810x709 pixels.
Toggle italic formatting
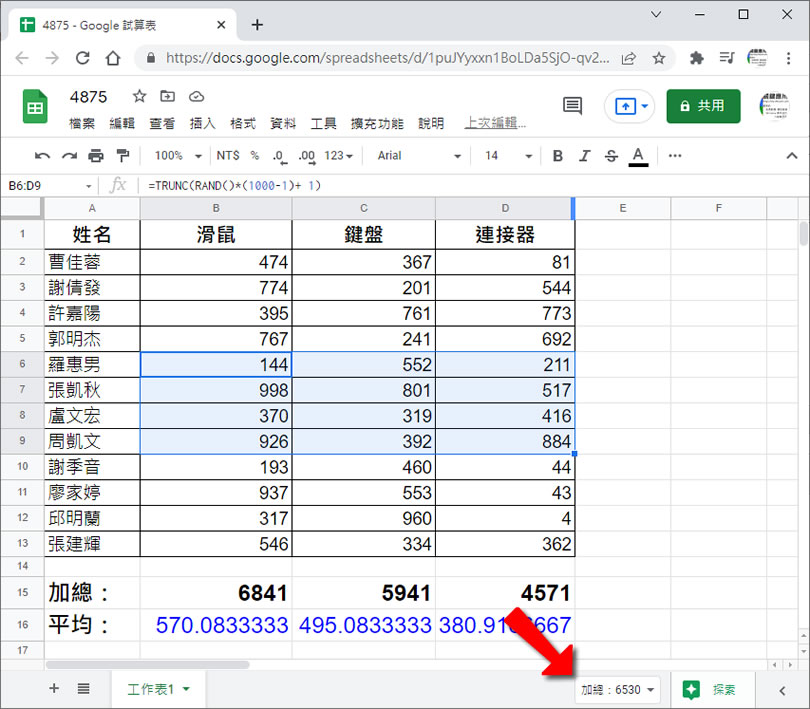point(584,156)
